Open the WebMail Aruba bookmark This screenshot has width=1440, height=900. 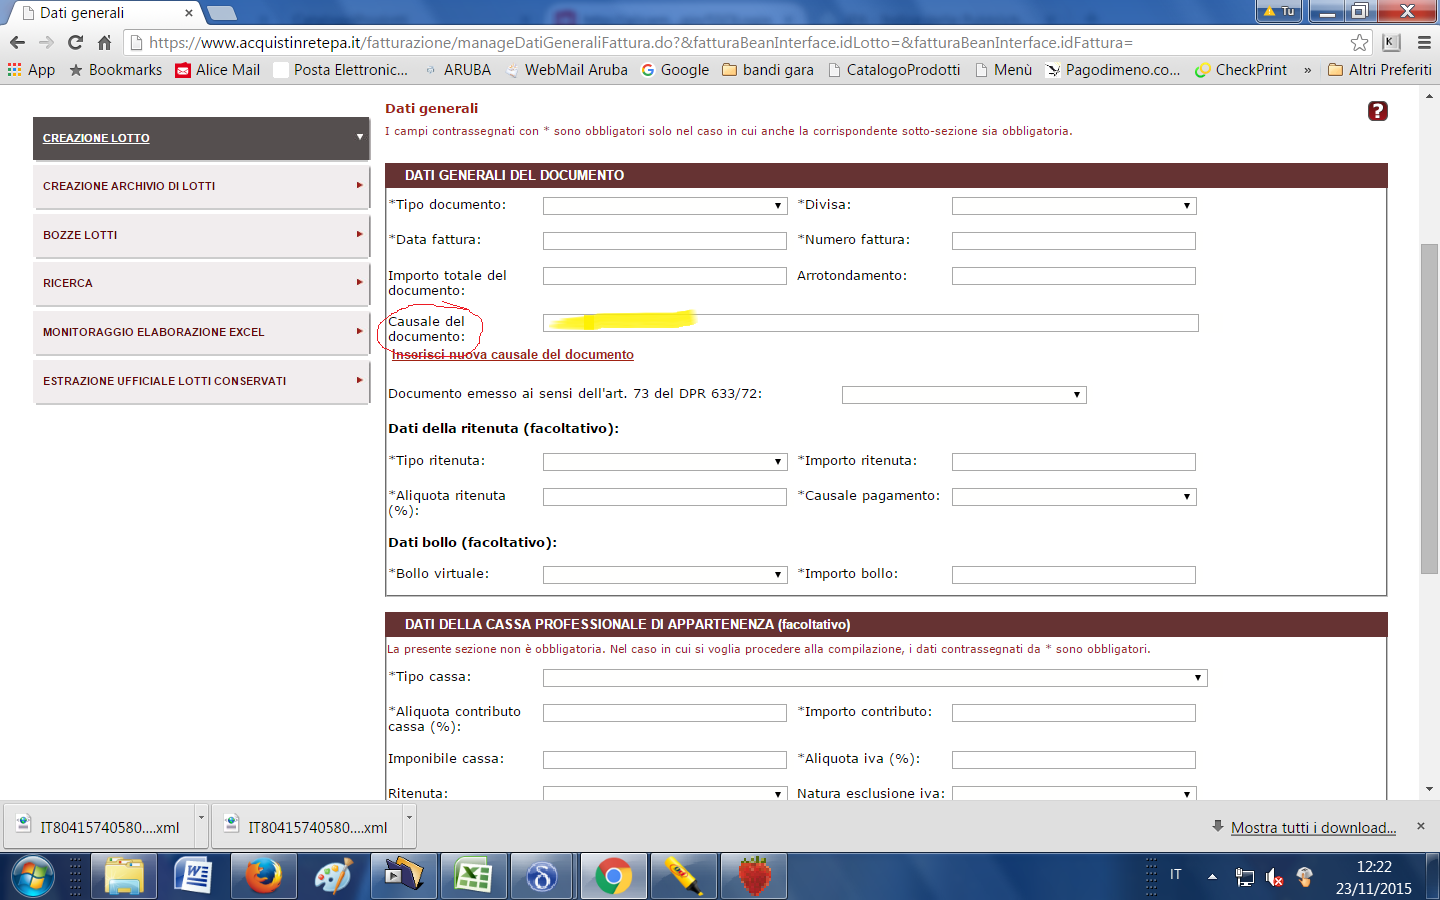pyautogui.click(x=567, y=70)
